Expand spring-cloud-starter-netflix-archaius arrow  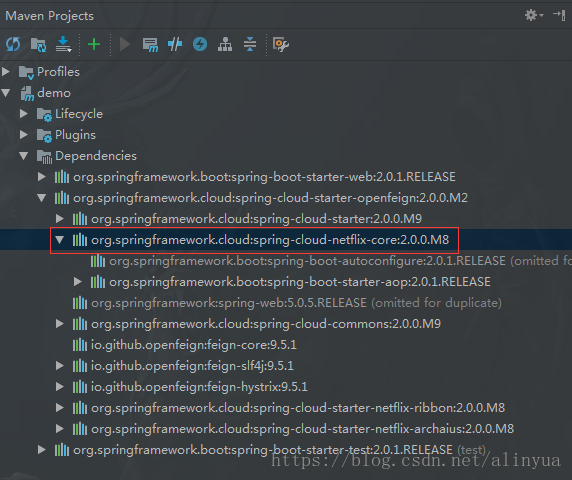click(60, 429)
